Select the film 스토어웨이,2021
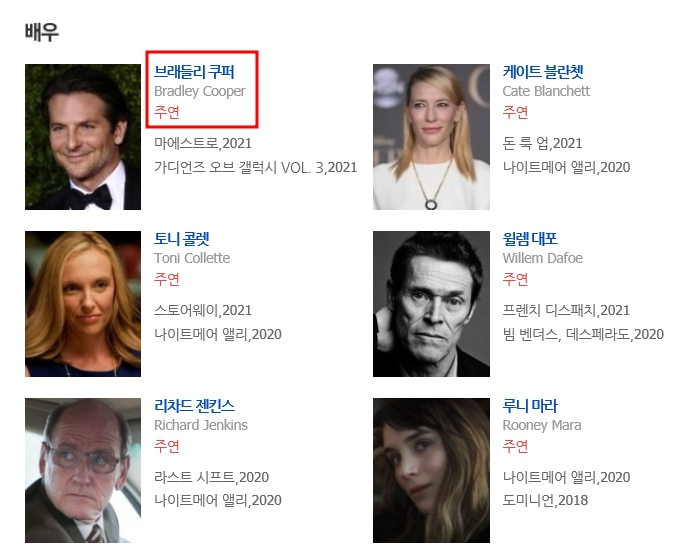Screen dimensions: 684x553 203,310
